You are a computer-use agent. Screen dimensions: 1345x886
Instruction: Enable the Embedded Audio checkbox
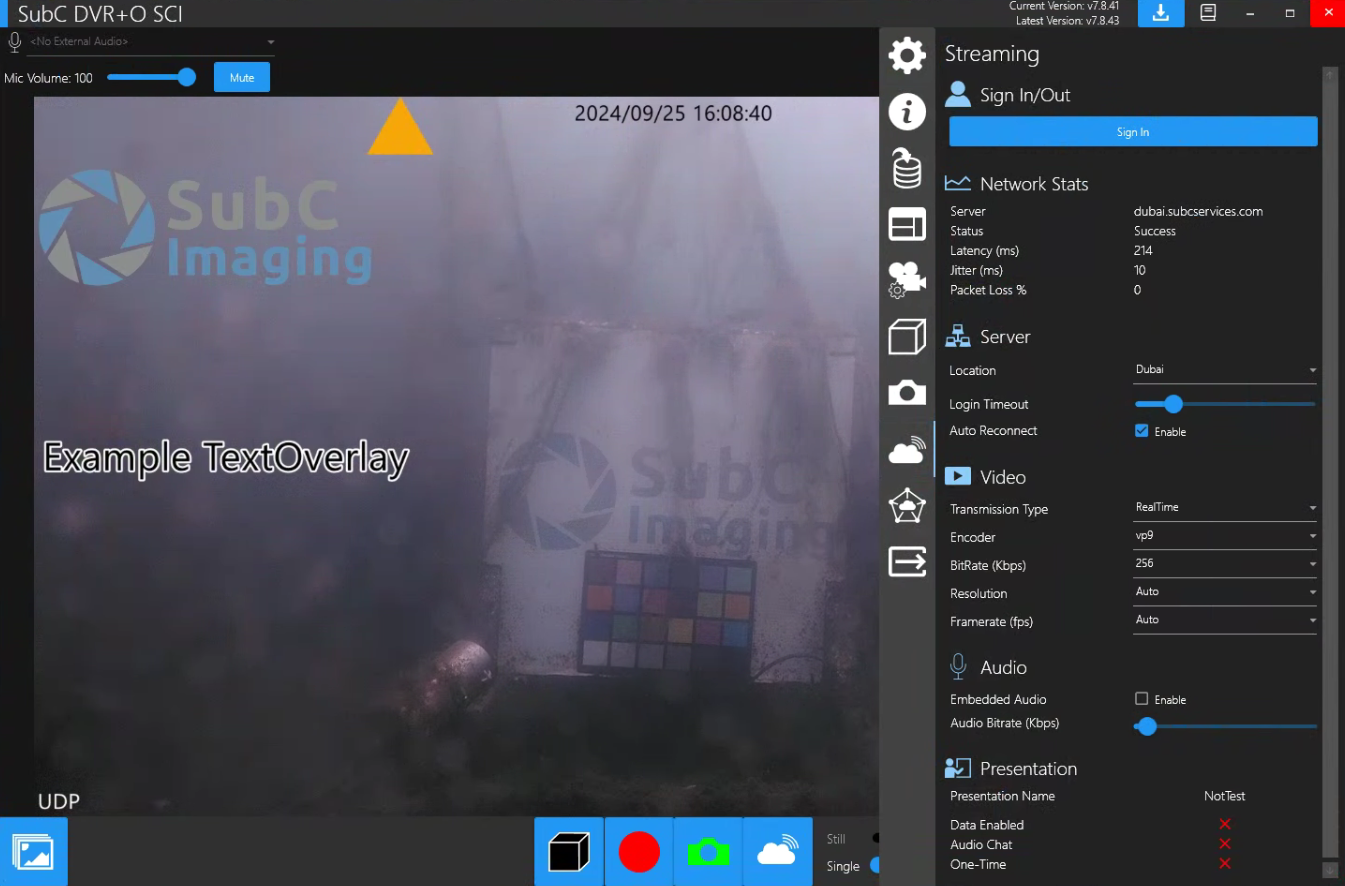click(x=1141, y=699)
